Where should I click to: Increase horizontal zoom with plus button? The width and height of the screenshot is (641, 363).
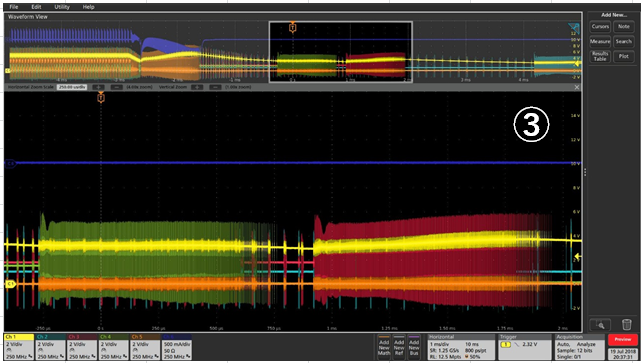pos(98,87)
